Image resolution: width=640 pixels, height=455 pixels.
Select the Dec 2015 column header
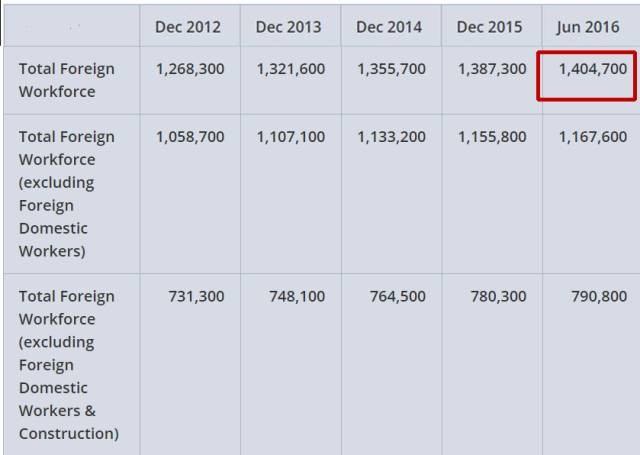490,27
